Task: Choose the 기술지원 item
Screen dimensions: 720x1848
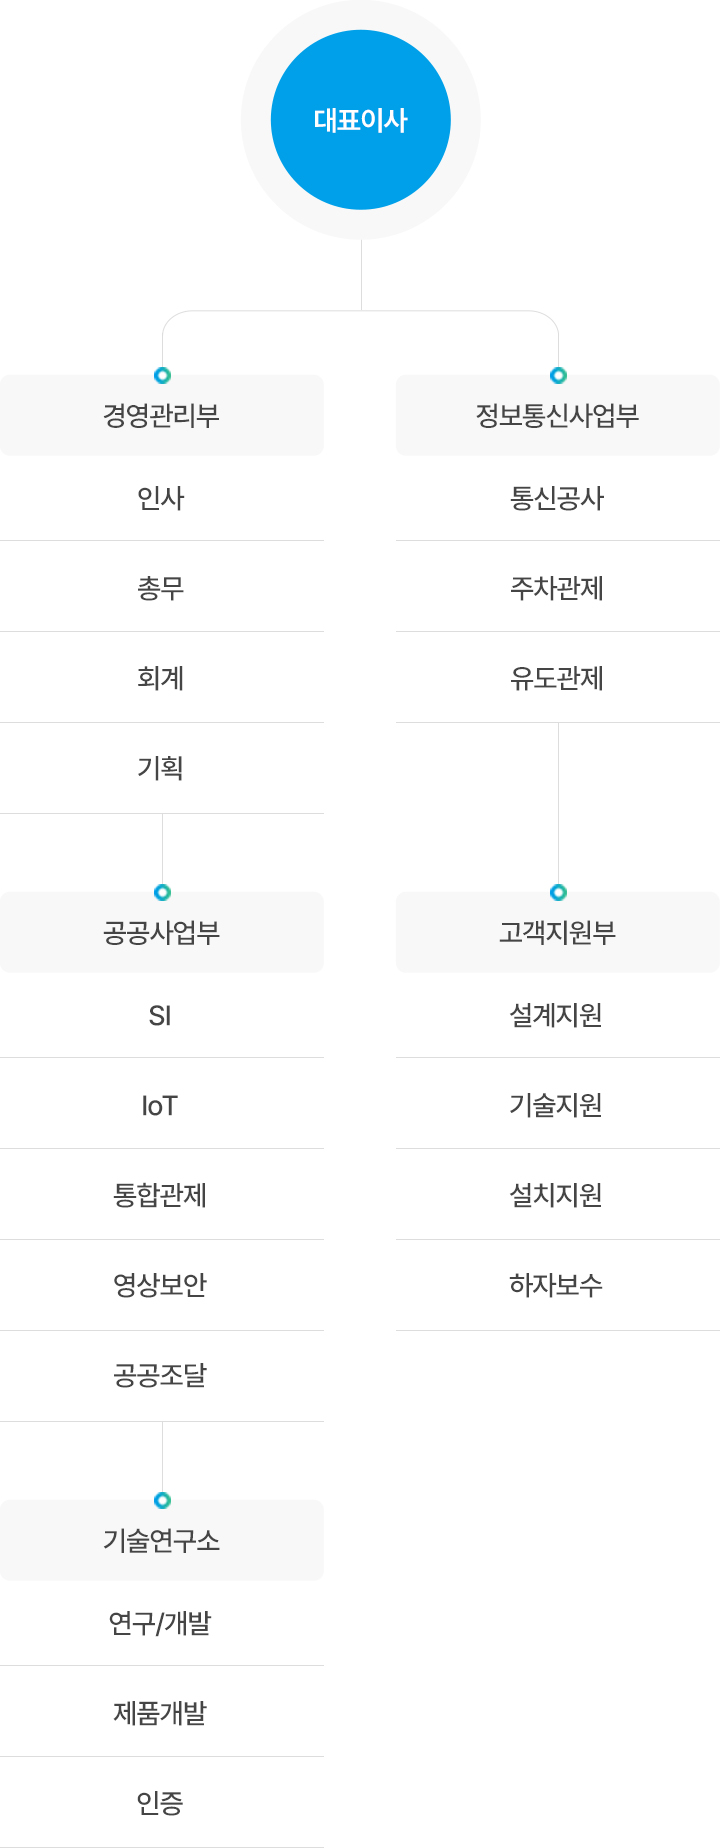Action: point(558,1105)
